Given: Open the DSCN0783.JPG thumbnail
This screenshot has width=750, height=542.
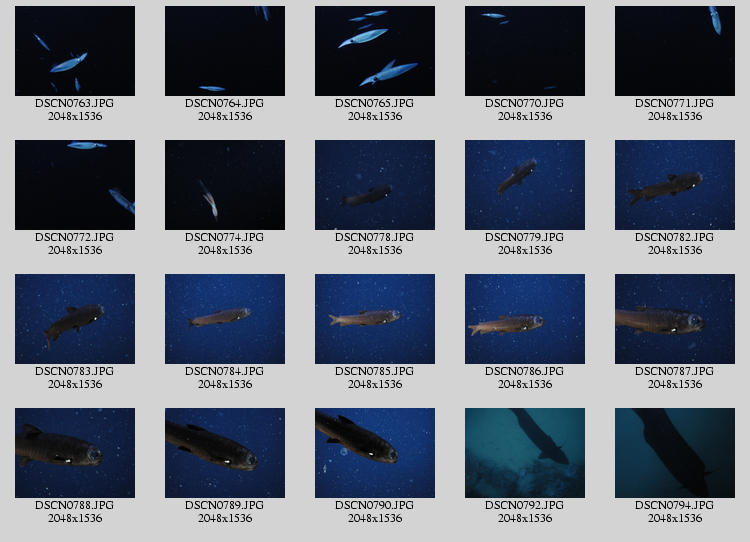Looking at the screenshot, I should 74,319.
